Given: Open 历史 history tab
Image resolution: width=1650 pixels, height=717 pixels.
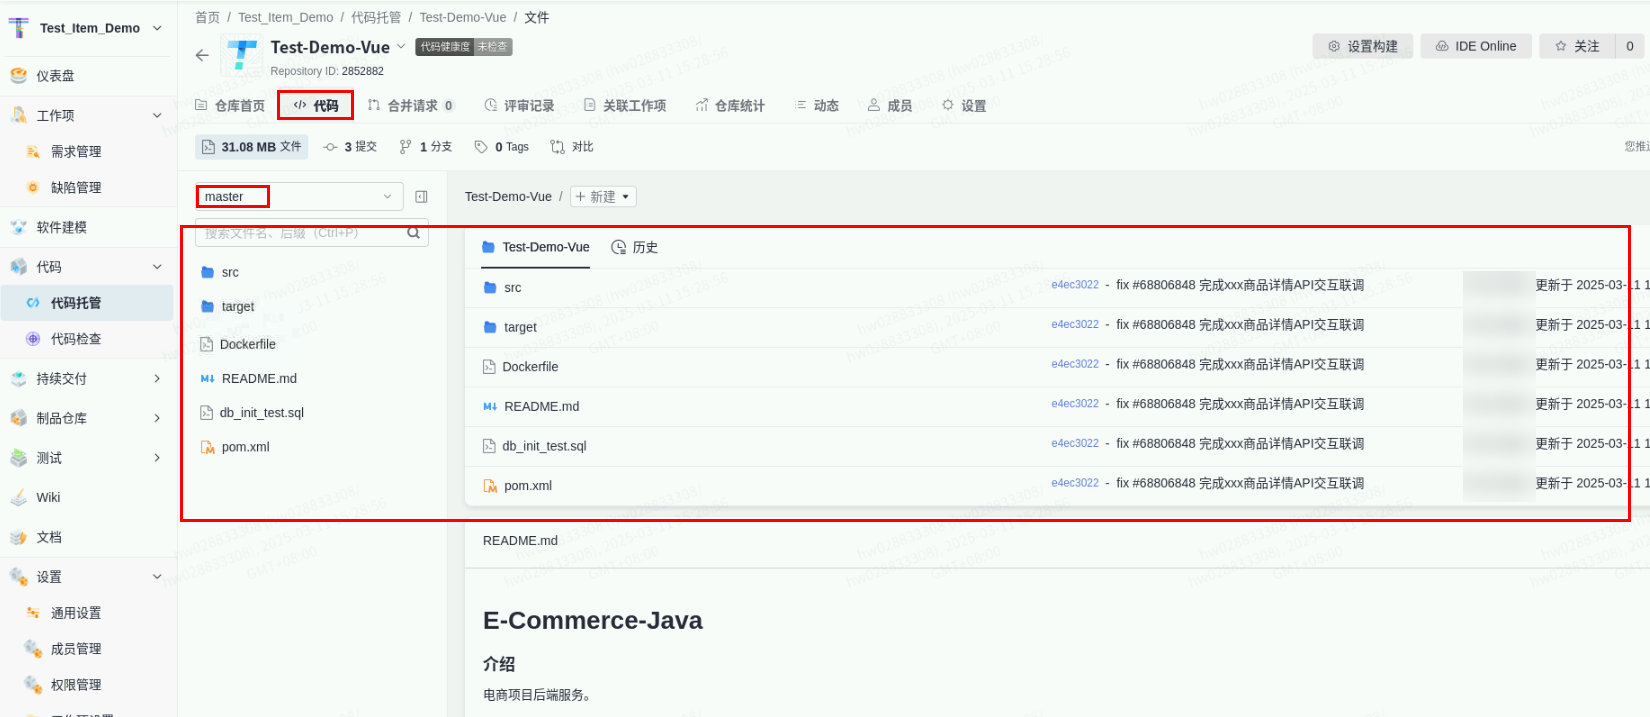Looking at the screenshot, I should (x=634, y=247).
